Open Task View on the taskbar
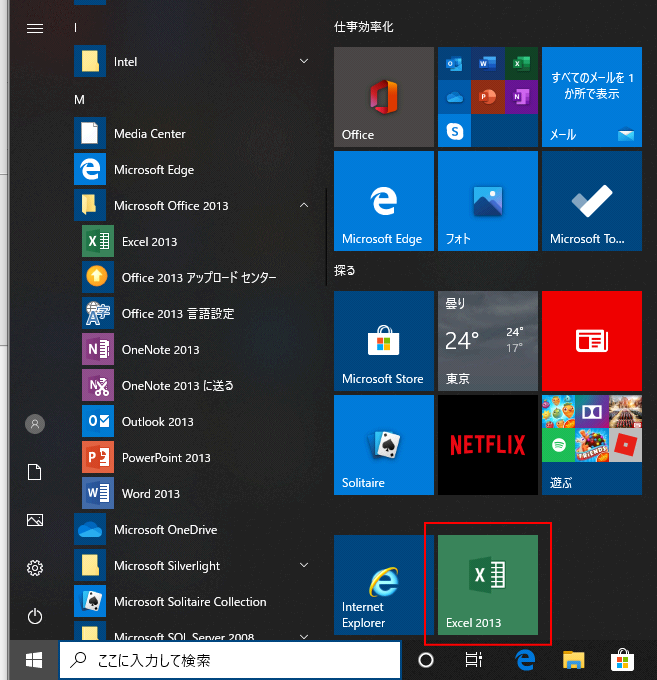This screenshot has width=657, height=680. coord(474,660)
